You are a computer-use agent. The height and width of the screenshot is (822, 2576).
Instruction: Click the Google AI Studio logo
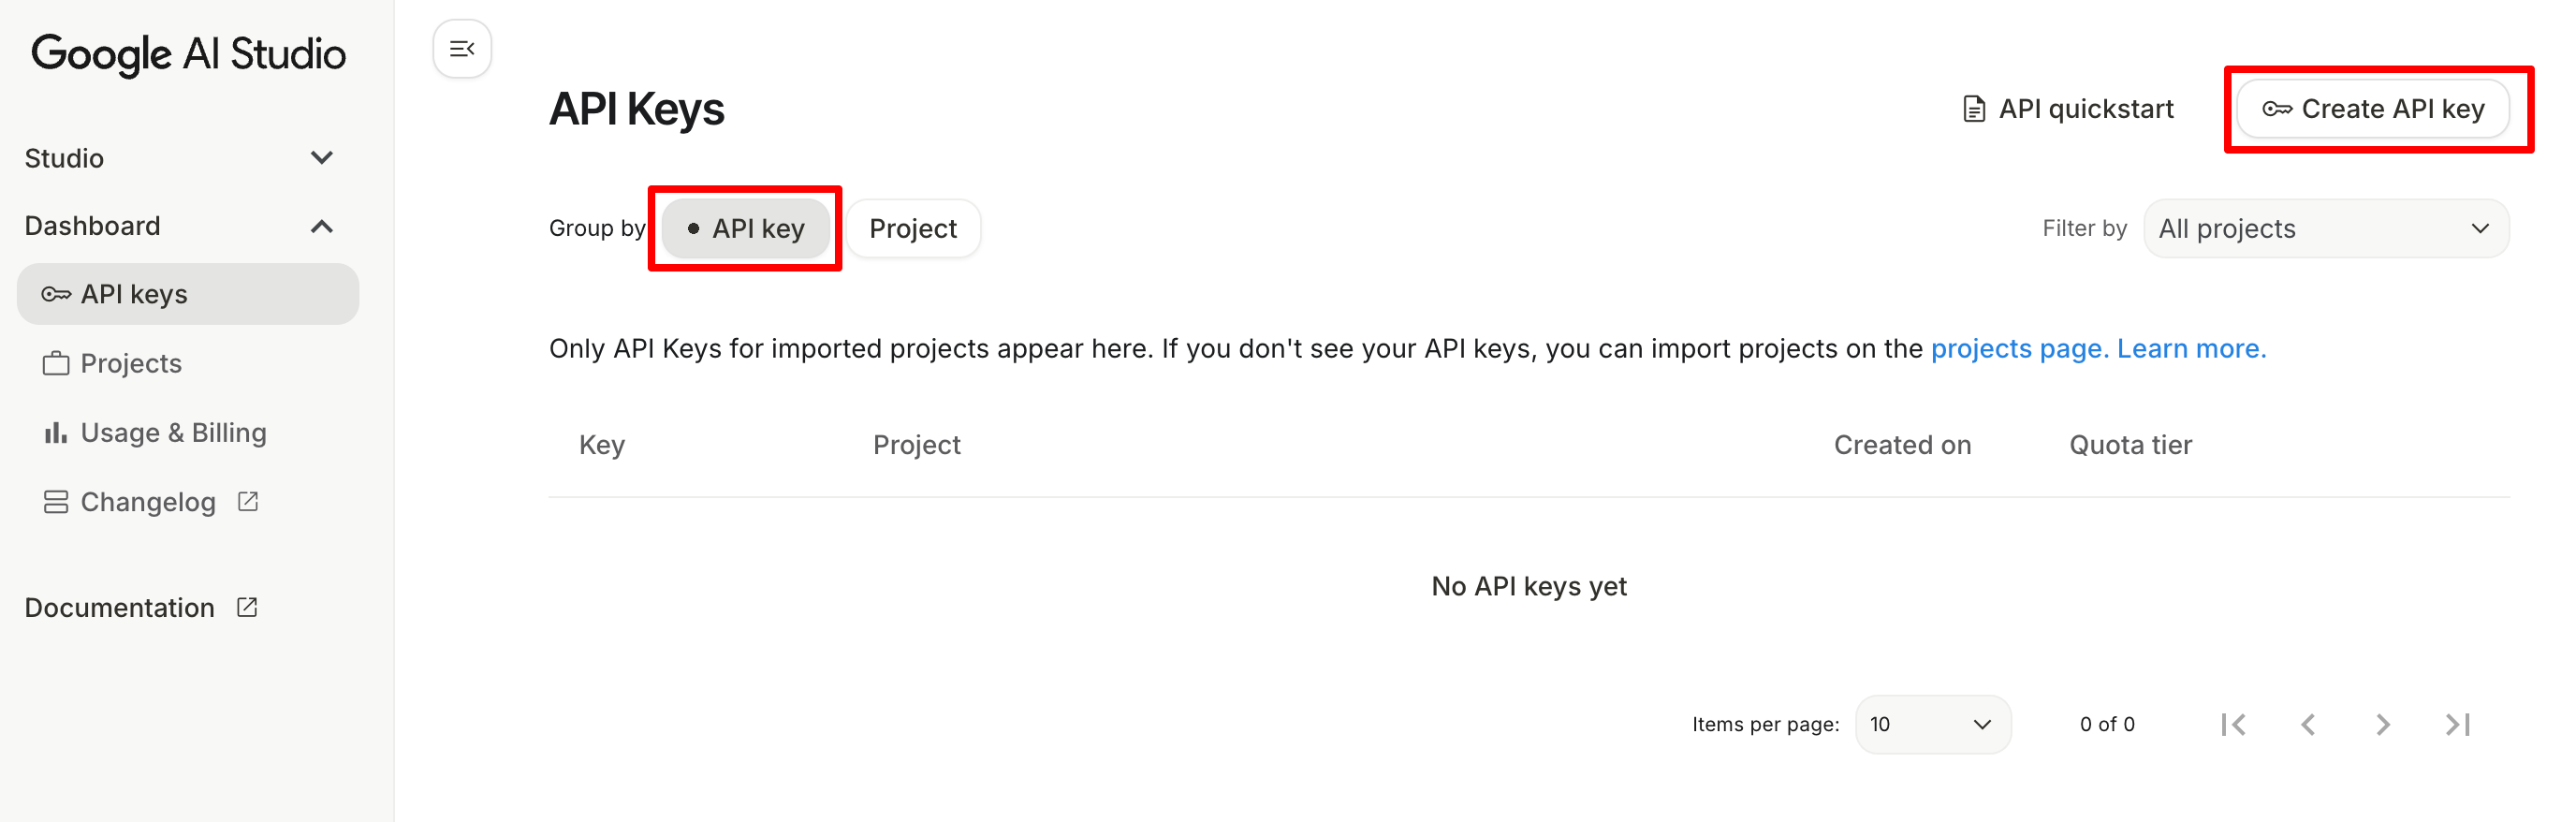point(188,54)
